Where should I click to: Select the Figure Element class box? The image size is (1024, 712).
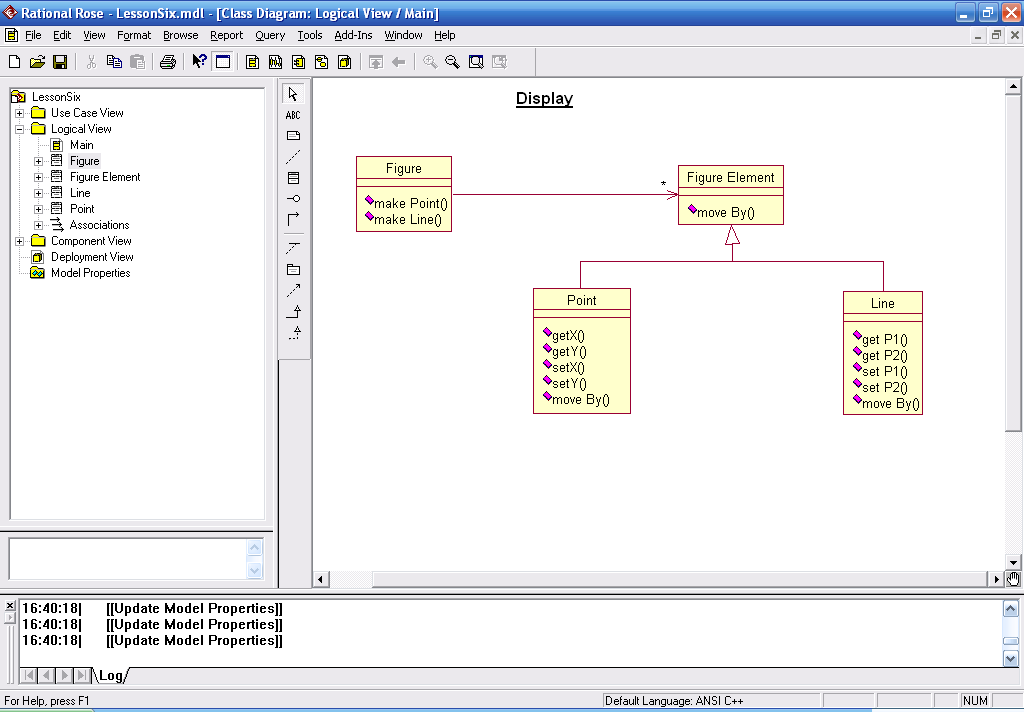click(731, 195)
